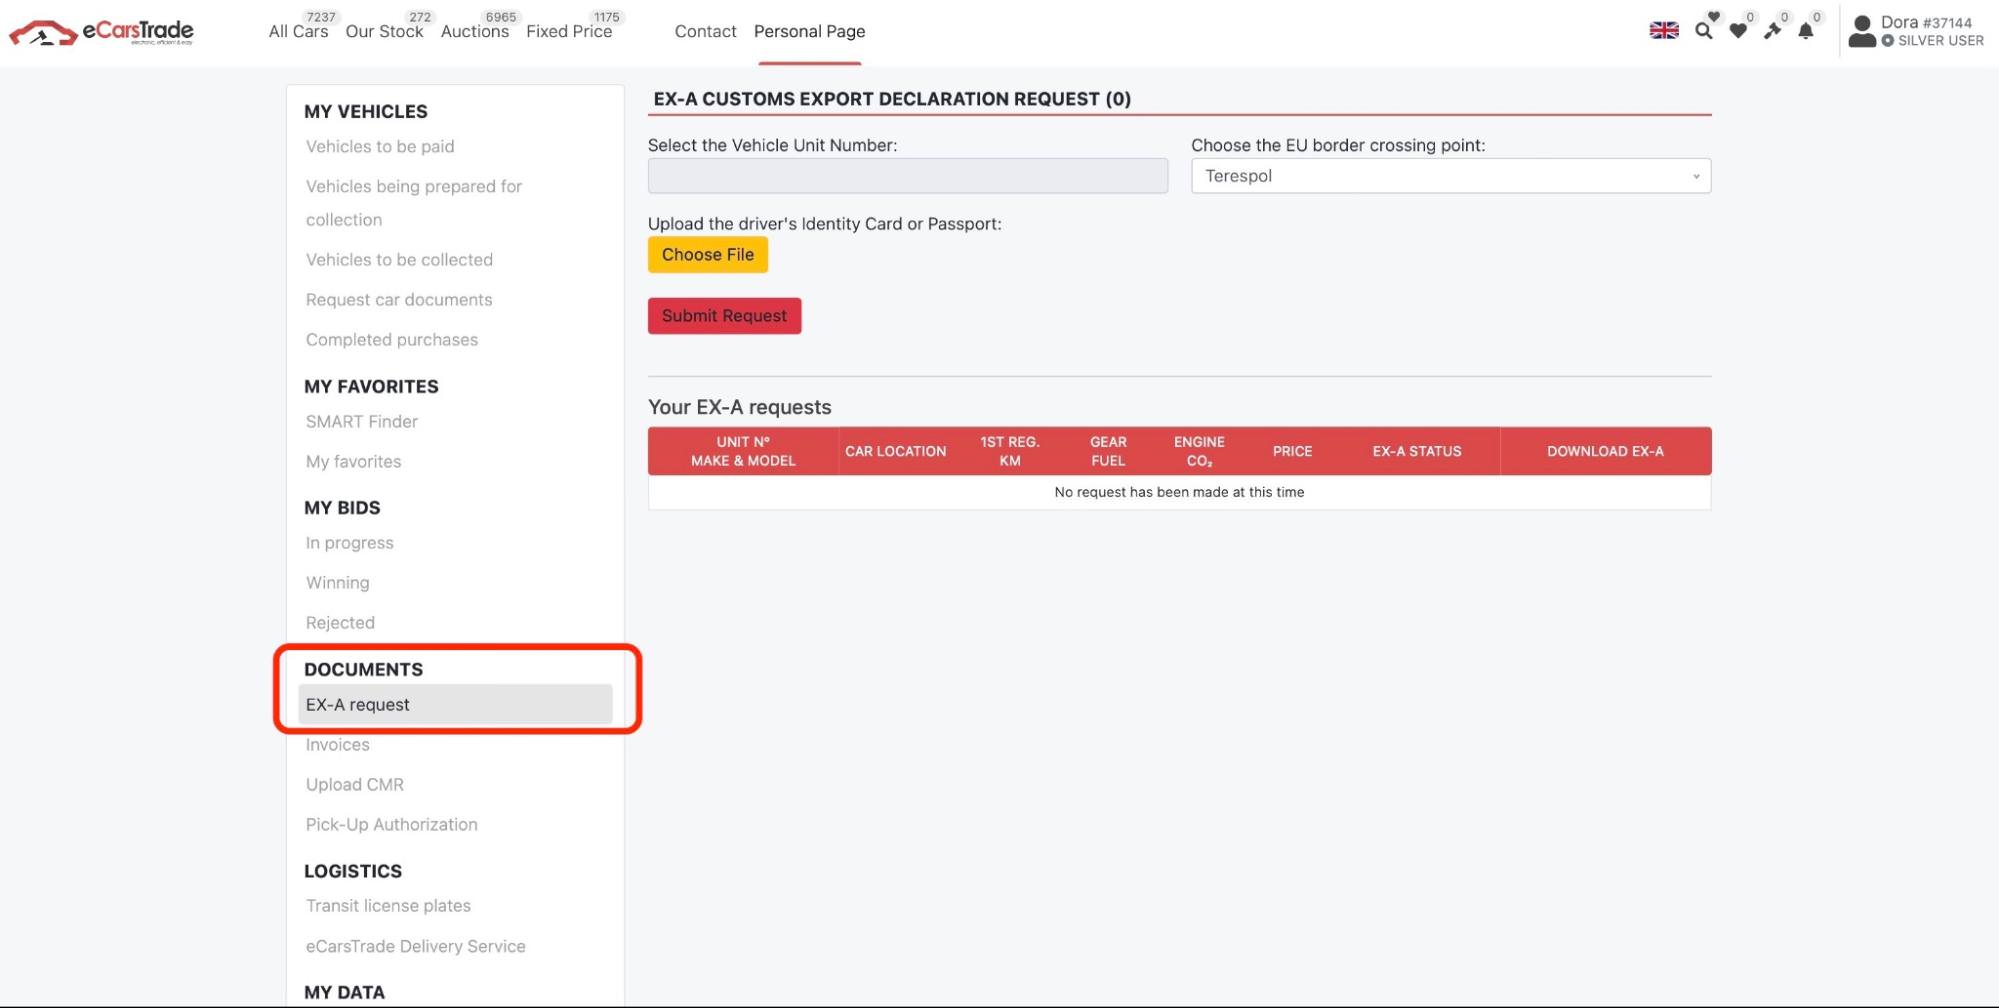Viewport: 1999px width, 1008px height.
Task: Open the Fixed Price listings
Action: click(x=568, y=32)
